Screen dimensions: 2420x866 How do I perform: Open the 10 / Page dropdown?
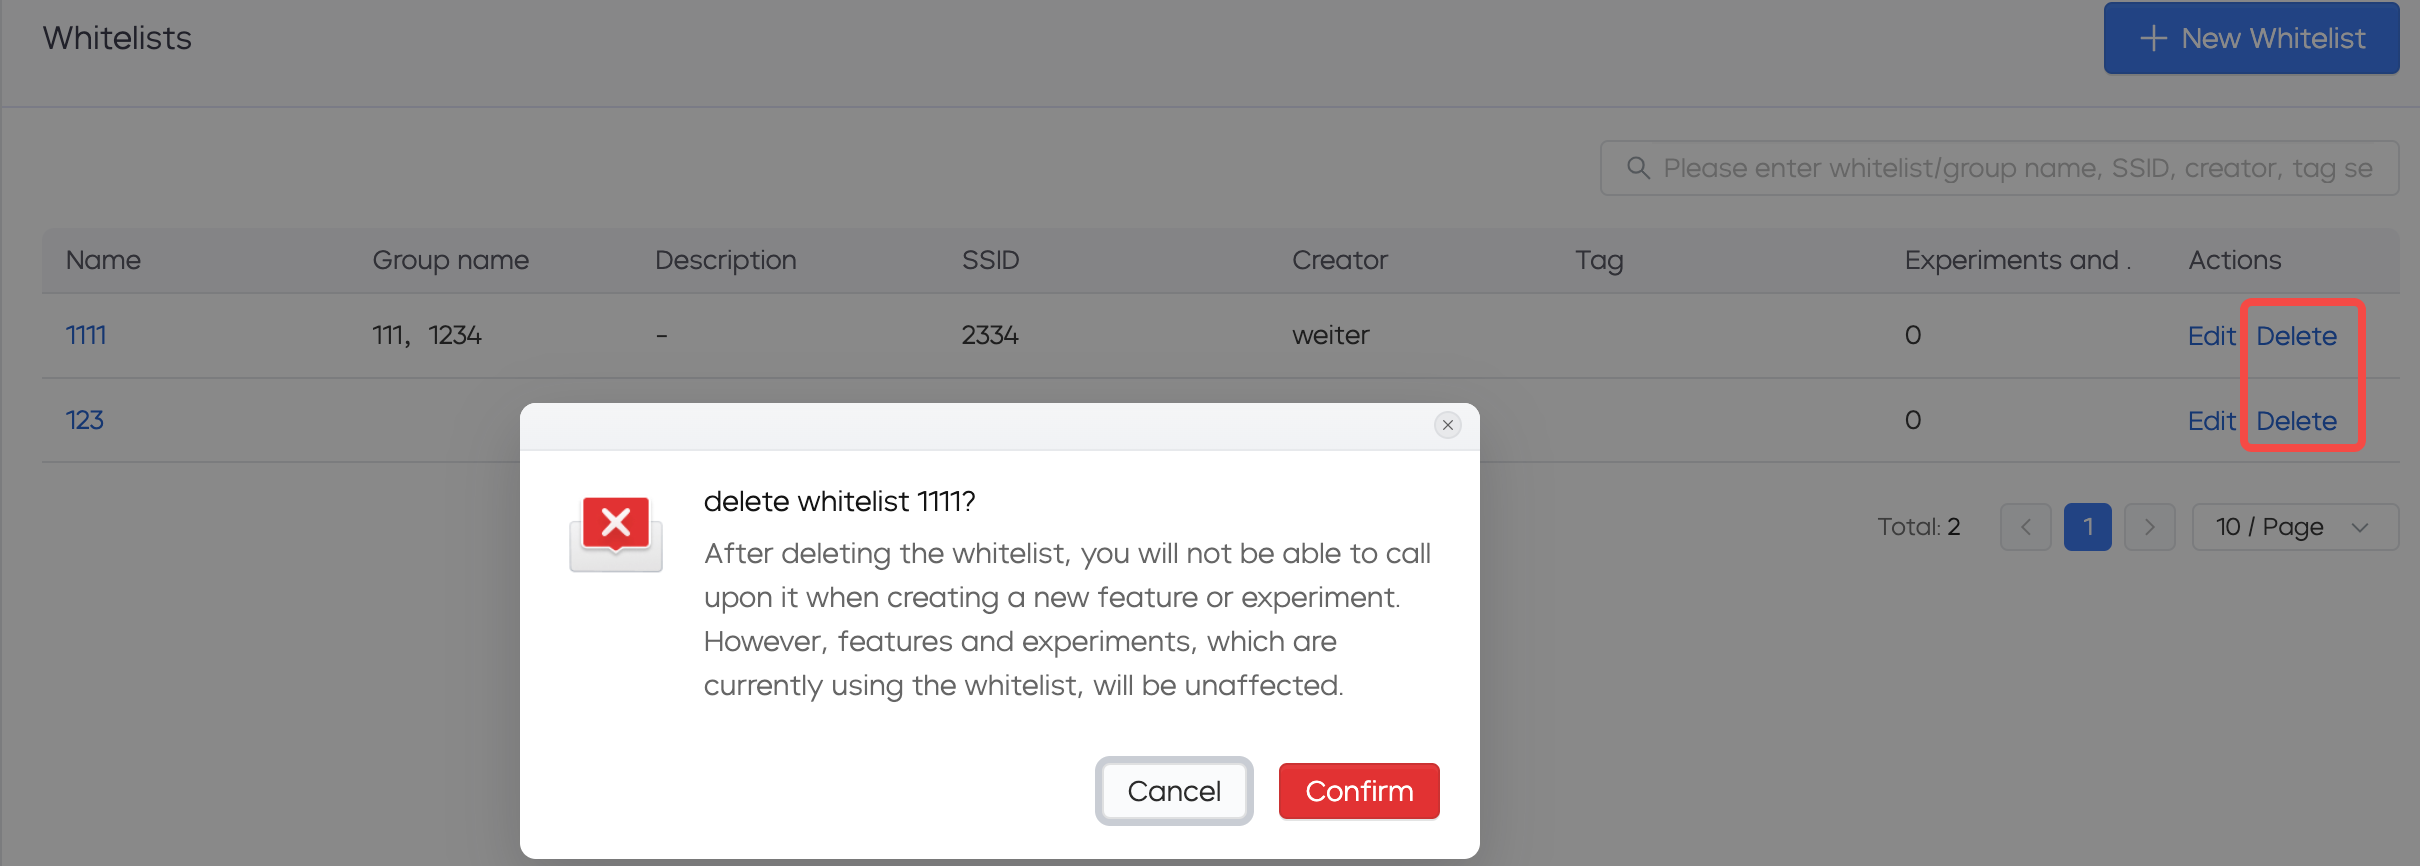pos(2295,527)
